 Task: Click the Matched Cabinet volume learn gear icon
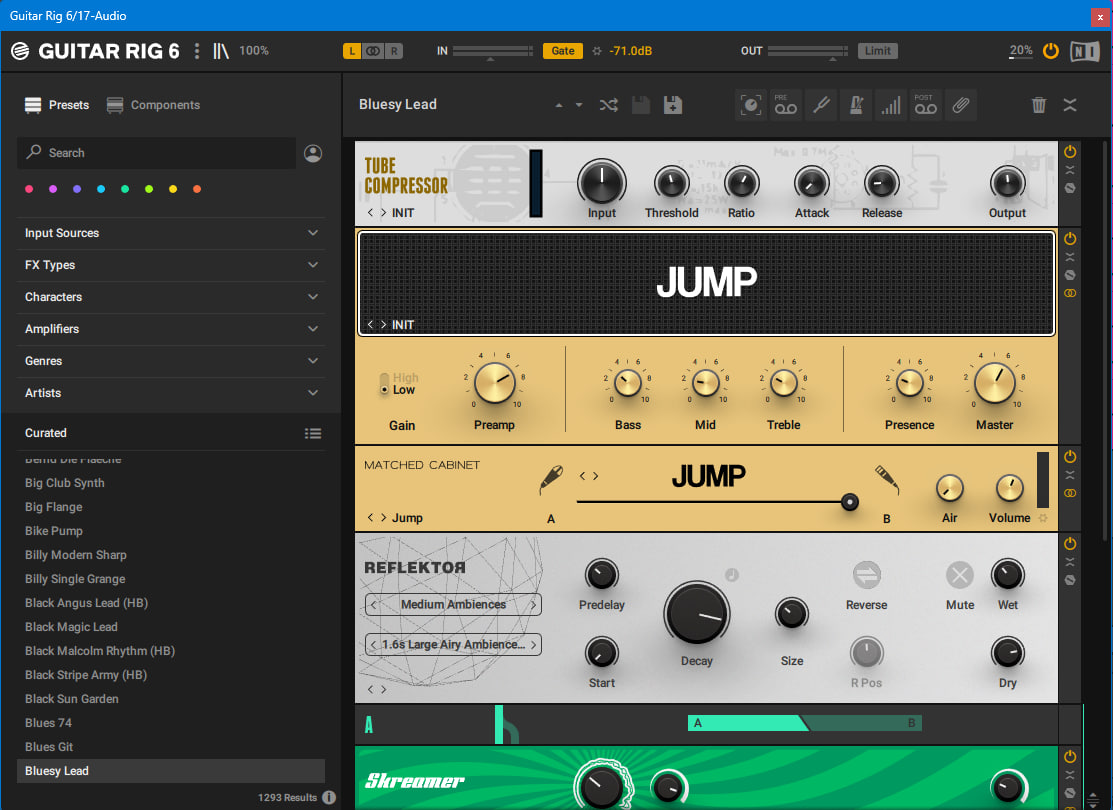click(x=1043, y=518)
